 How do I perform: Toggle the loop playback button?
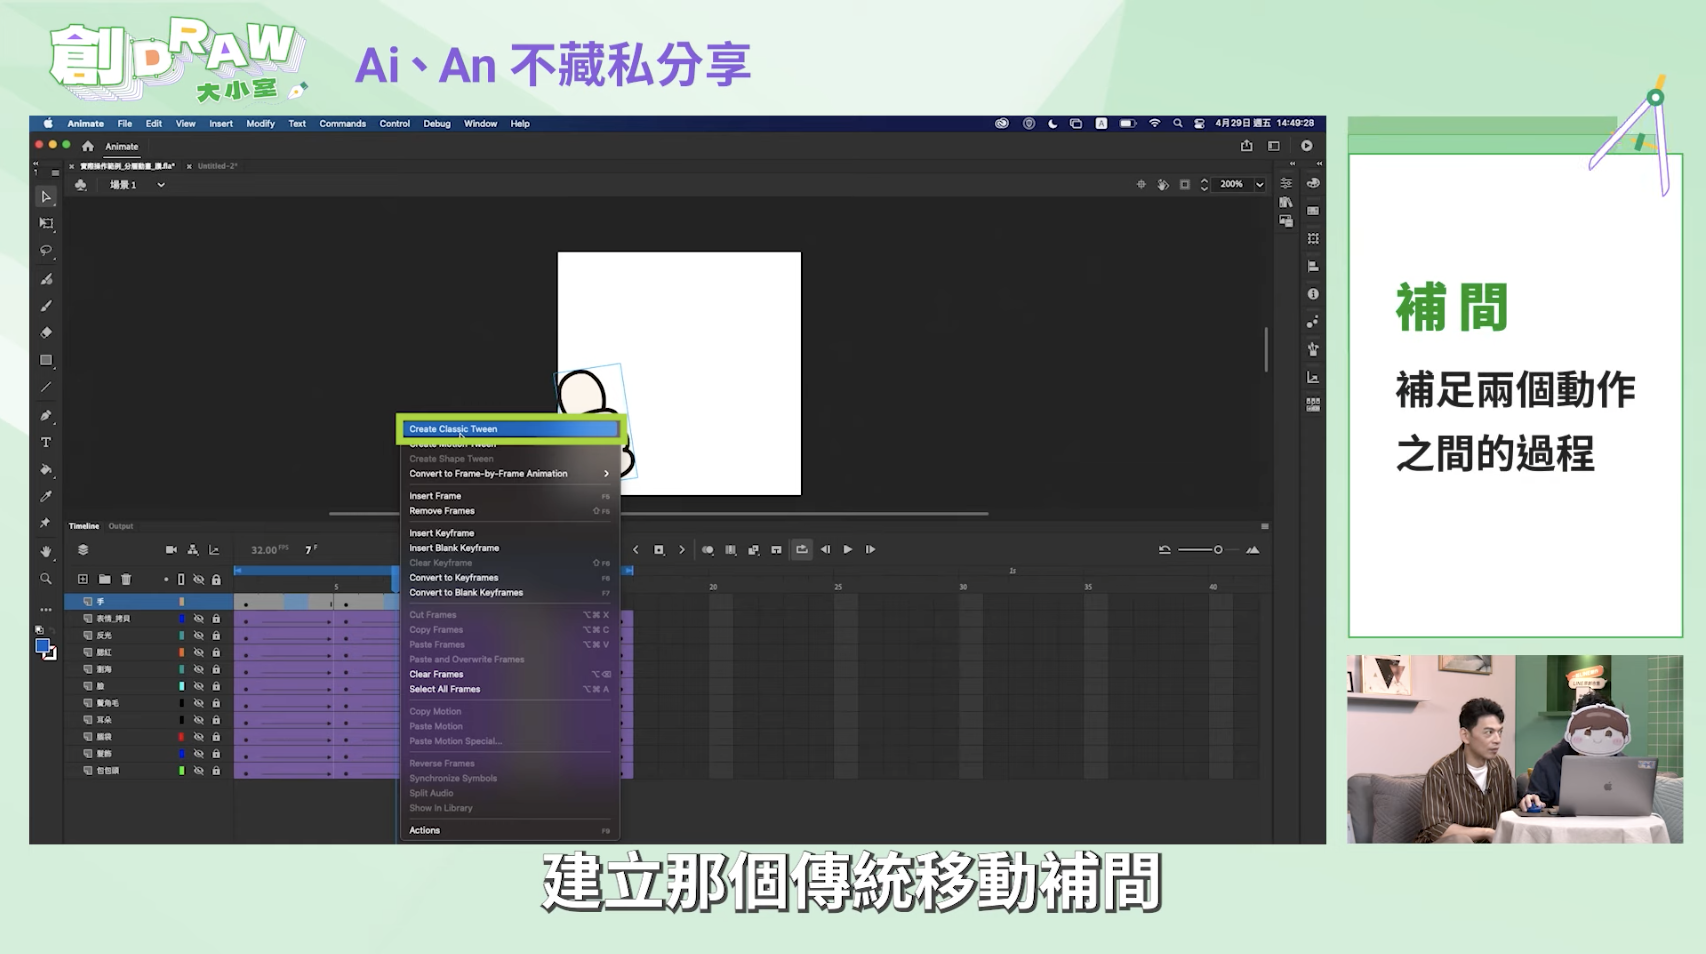(802, 550)
